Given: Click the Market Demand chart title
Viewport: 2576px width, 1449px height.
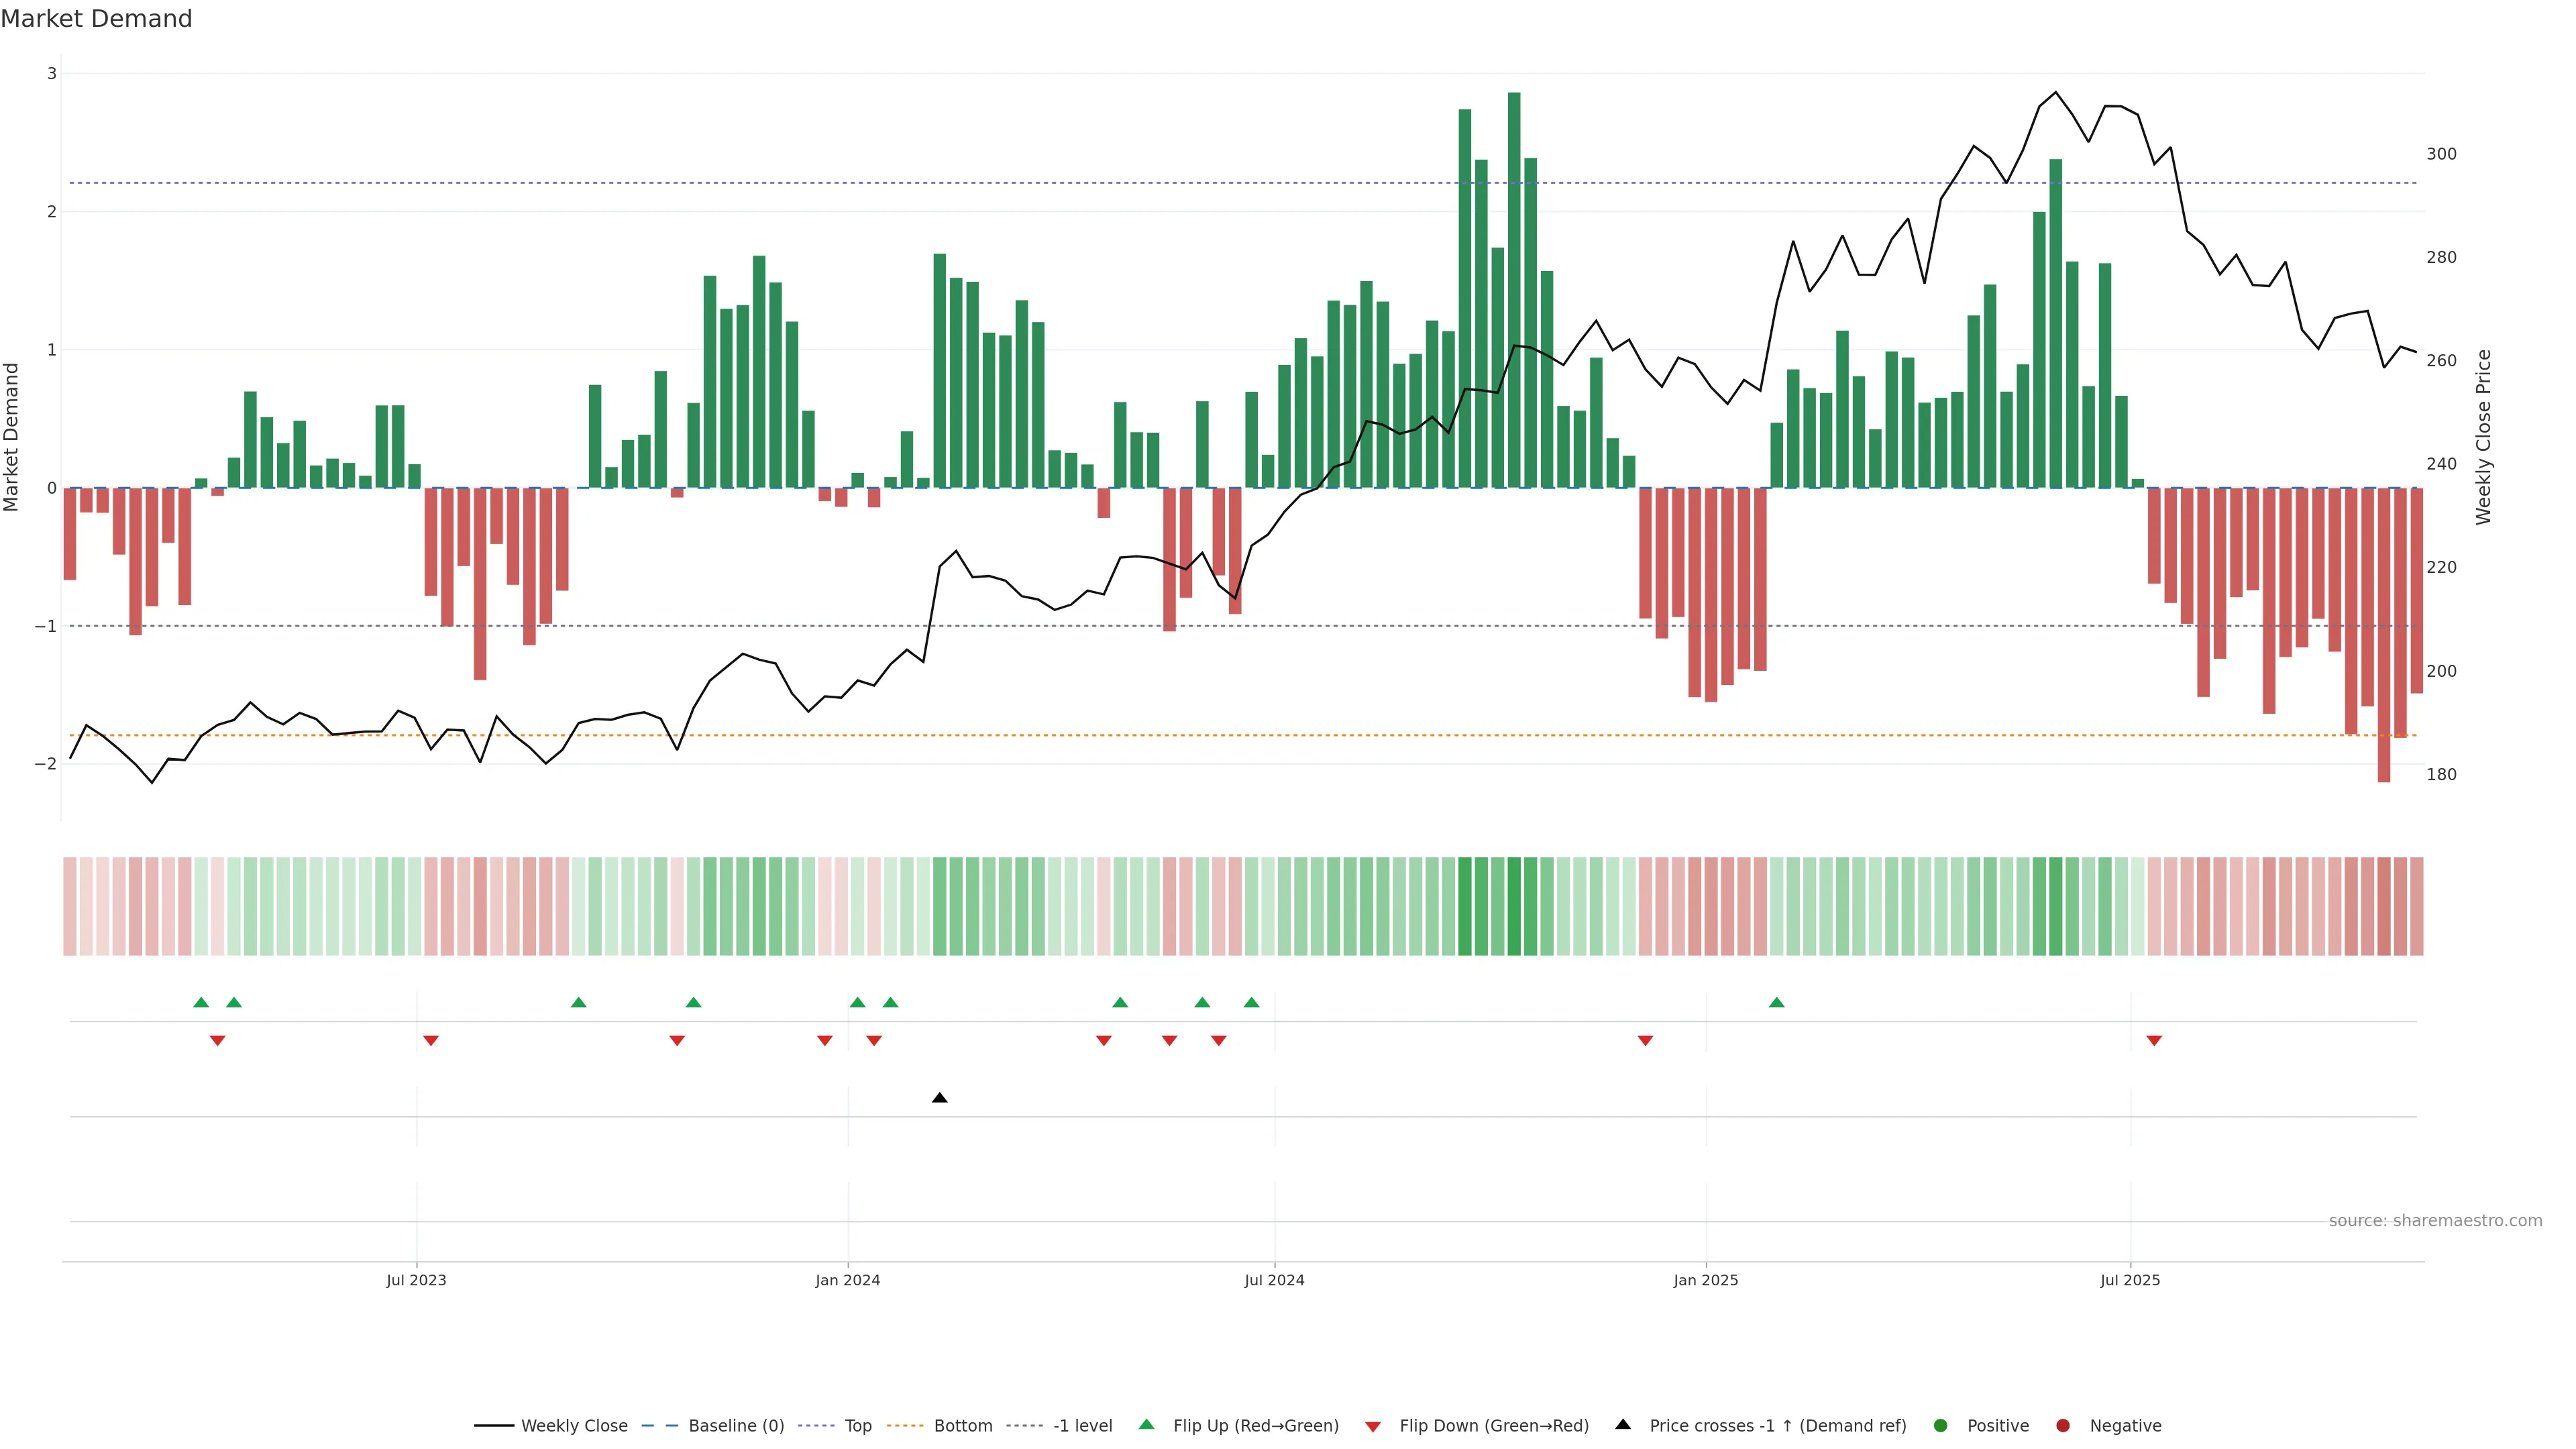Looking at the screenshot, I should (96, 19).
